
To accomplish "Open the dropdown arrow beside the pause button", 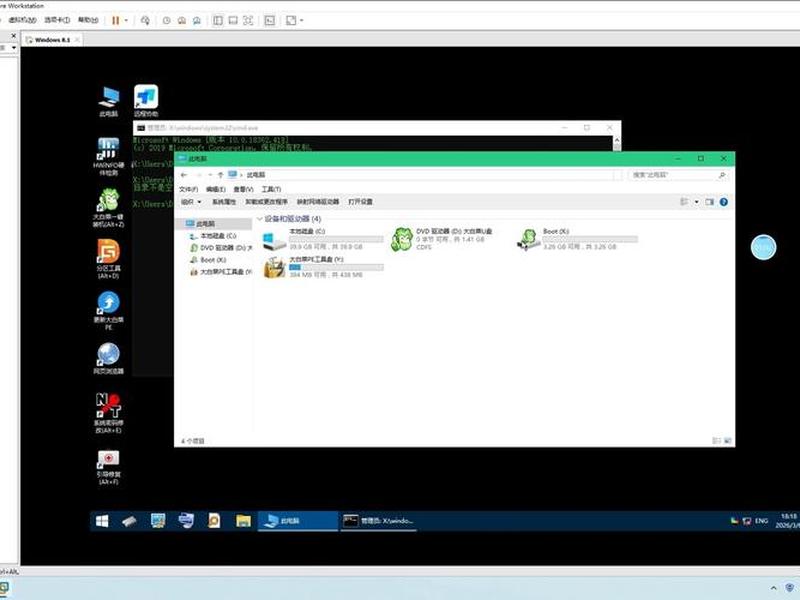I will 126,20.
